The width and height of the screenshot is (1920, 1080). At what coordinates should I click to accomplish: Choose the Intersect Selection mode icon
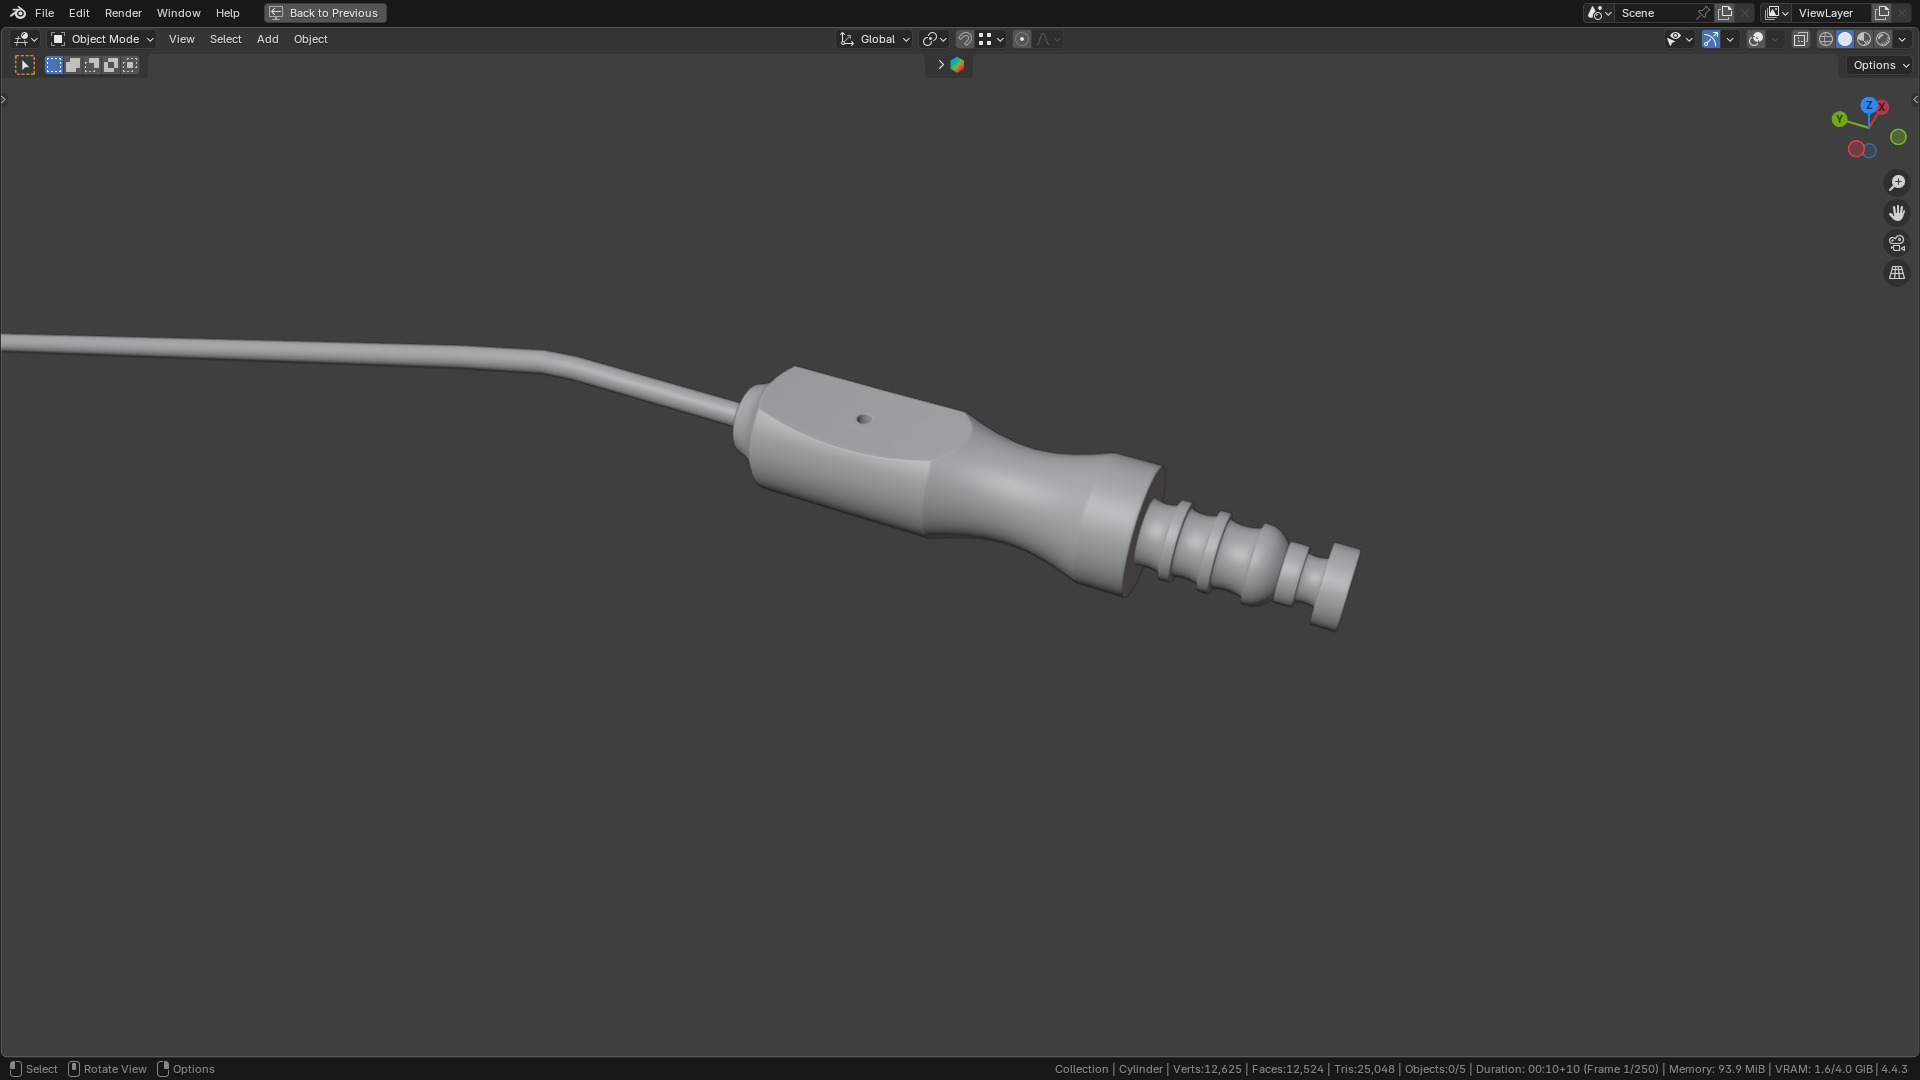(130, 65)
